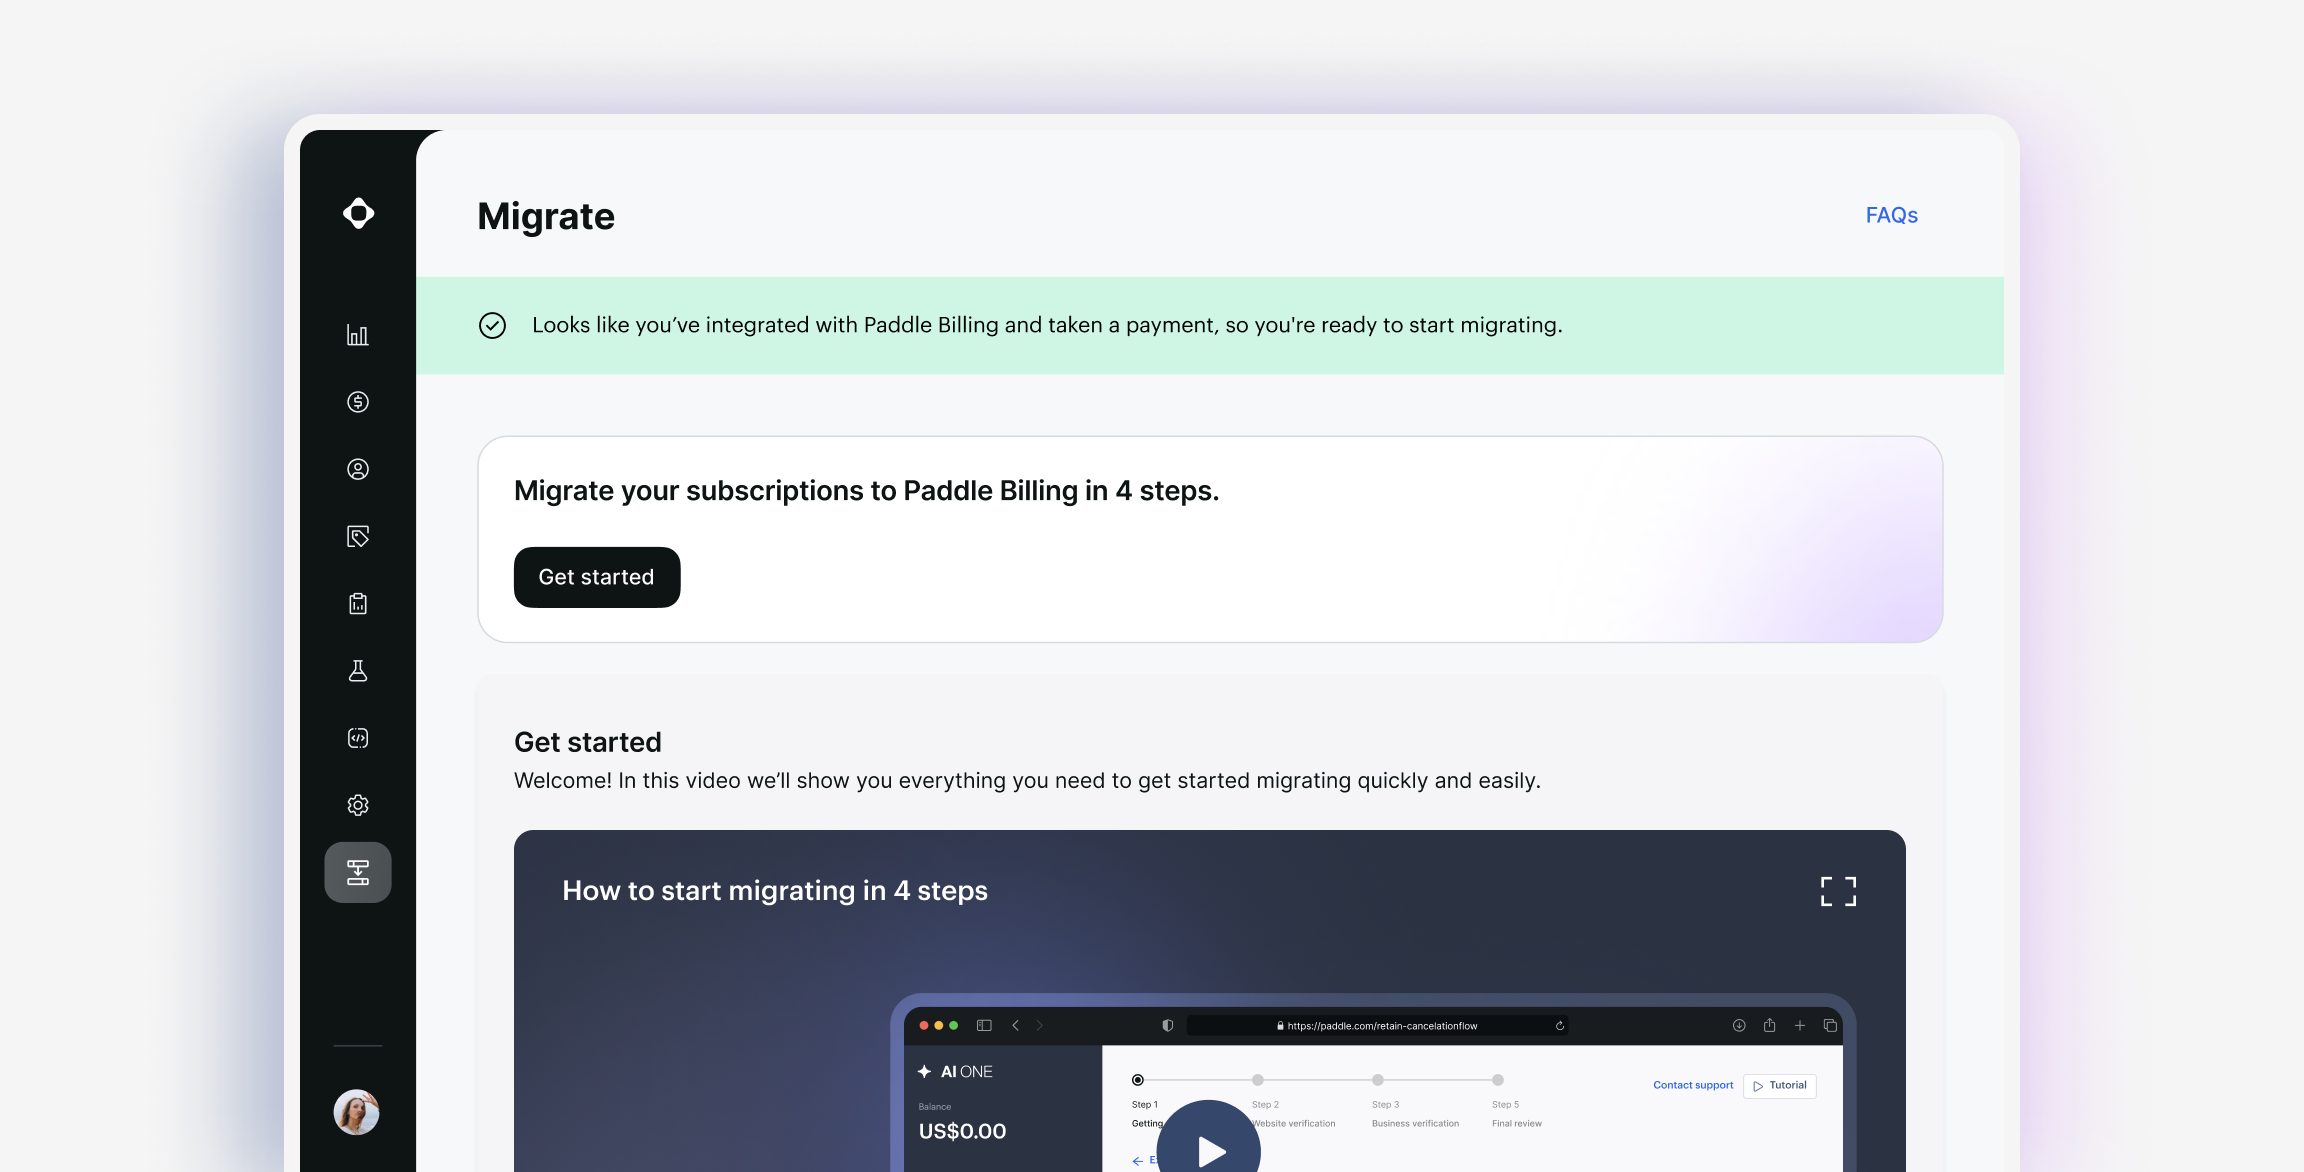This screenshot has height=1172, width=2304.
Task: Open the Catalog tag icon
Action: [358, 536]
